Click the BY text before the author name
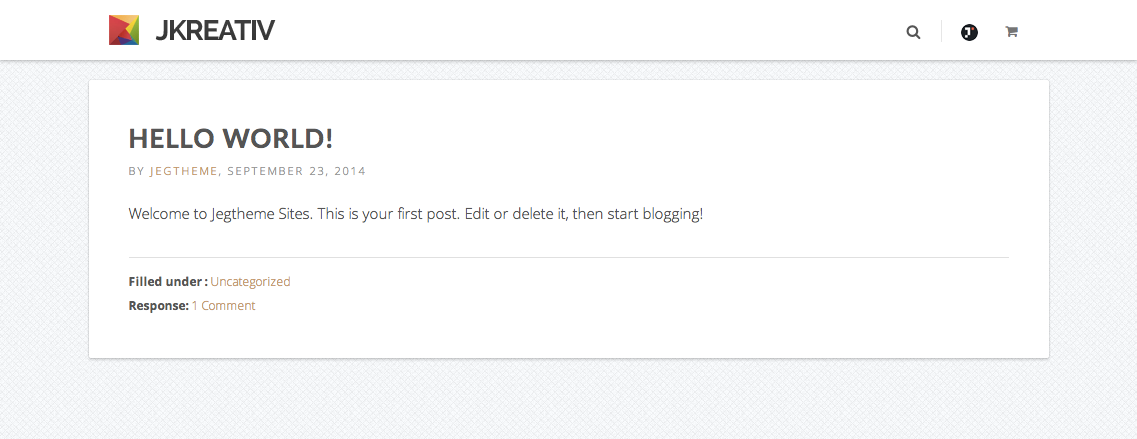 [x=136, y=171]
